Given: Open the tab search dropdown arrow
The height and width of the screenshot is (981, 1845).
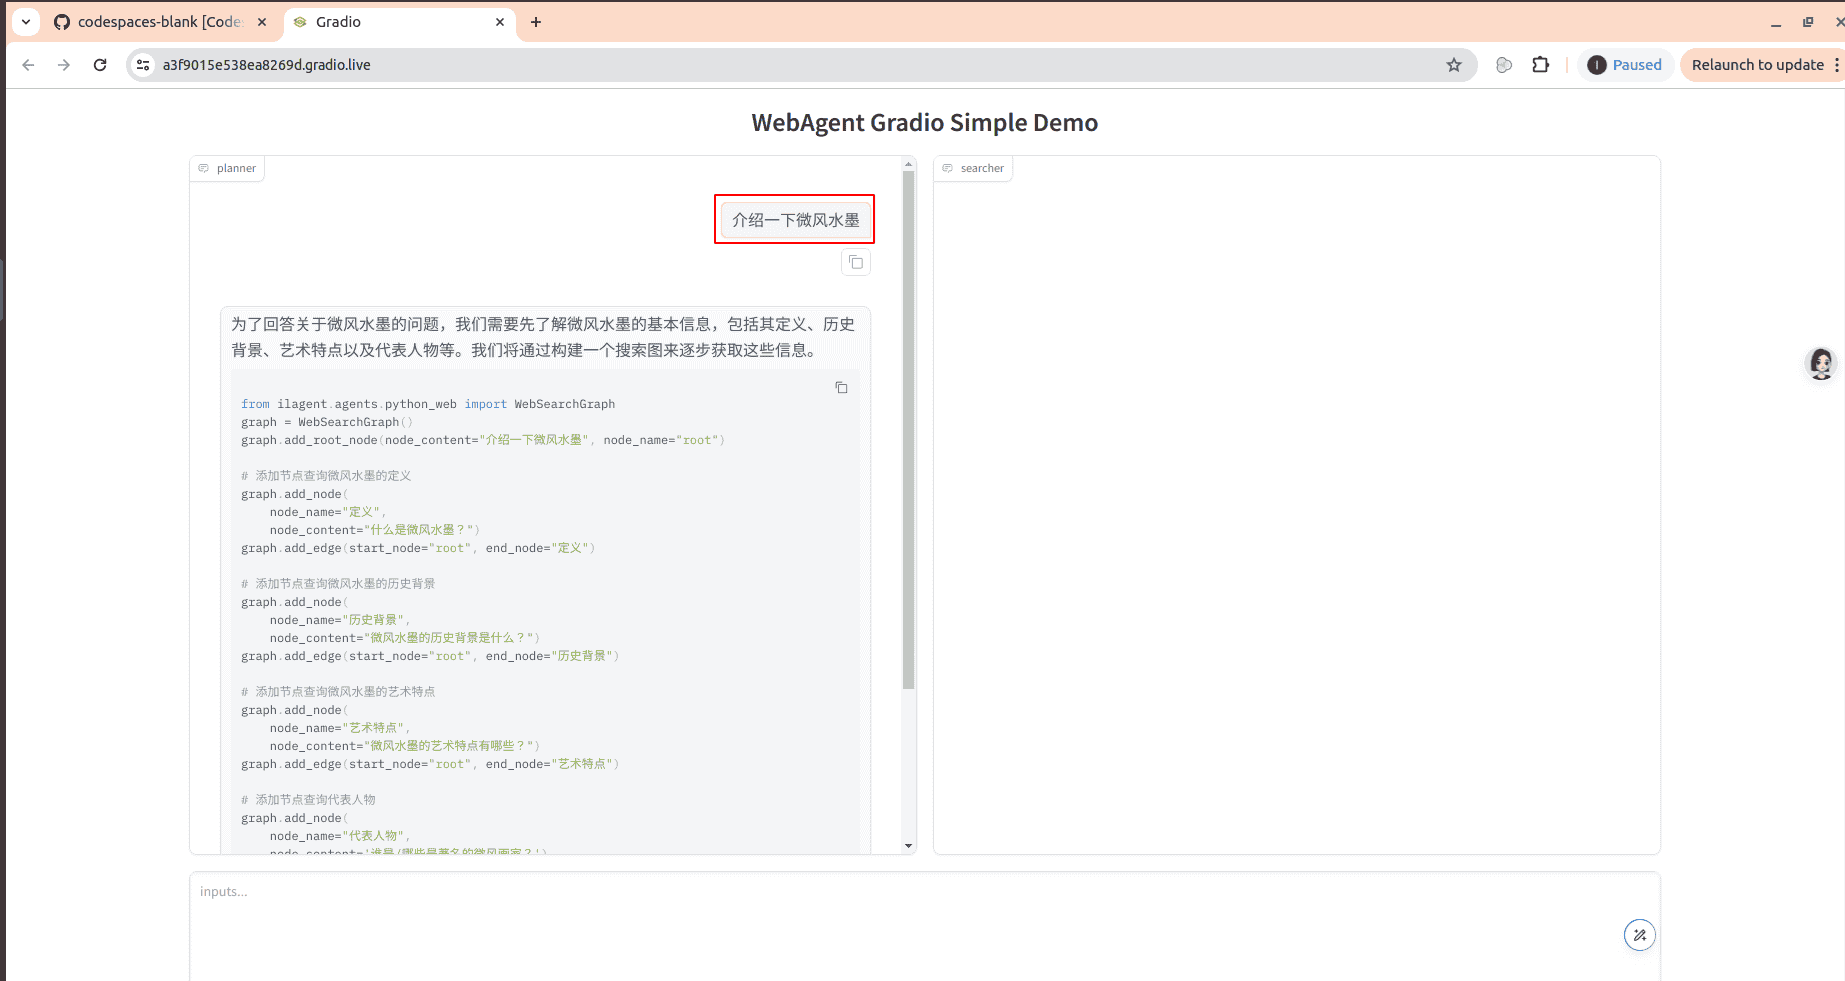Looking at the screenshot, I should tap(26, 22).
